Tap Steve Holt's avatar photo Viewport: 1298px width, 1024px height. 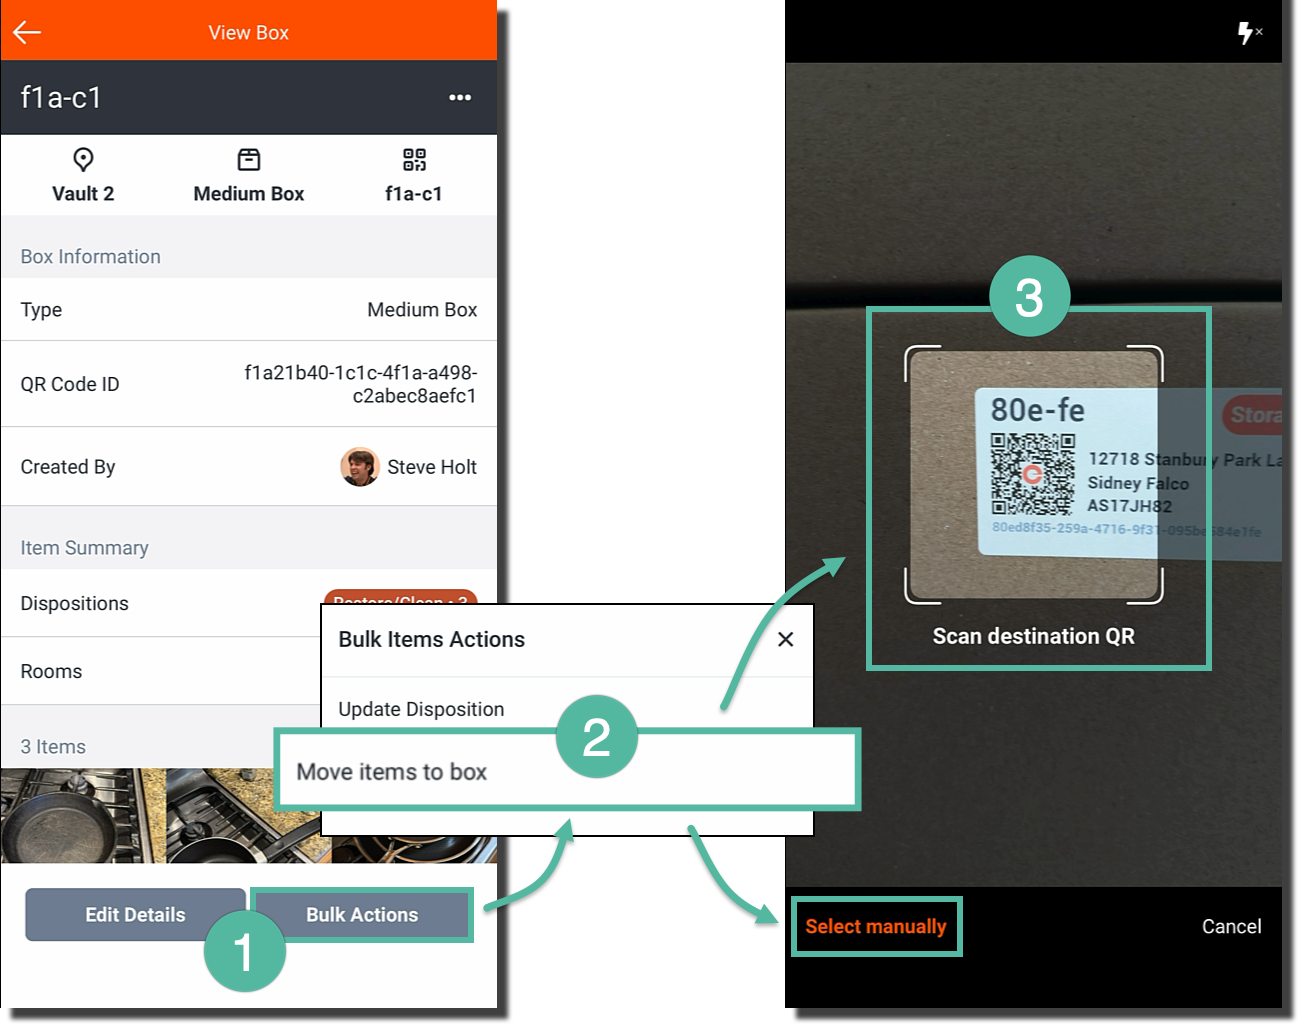click(360, 467)
